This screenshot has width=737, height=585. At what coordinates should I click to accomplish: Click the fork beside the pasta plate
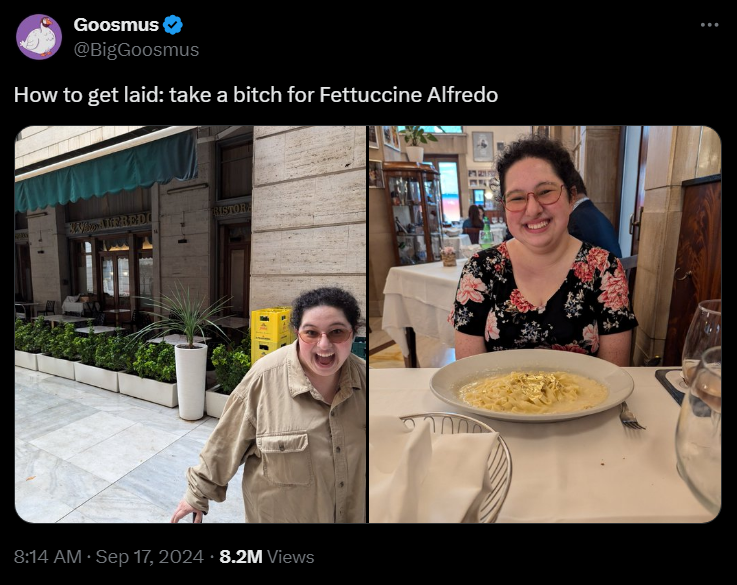pos(631,416)
